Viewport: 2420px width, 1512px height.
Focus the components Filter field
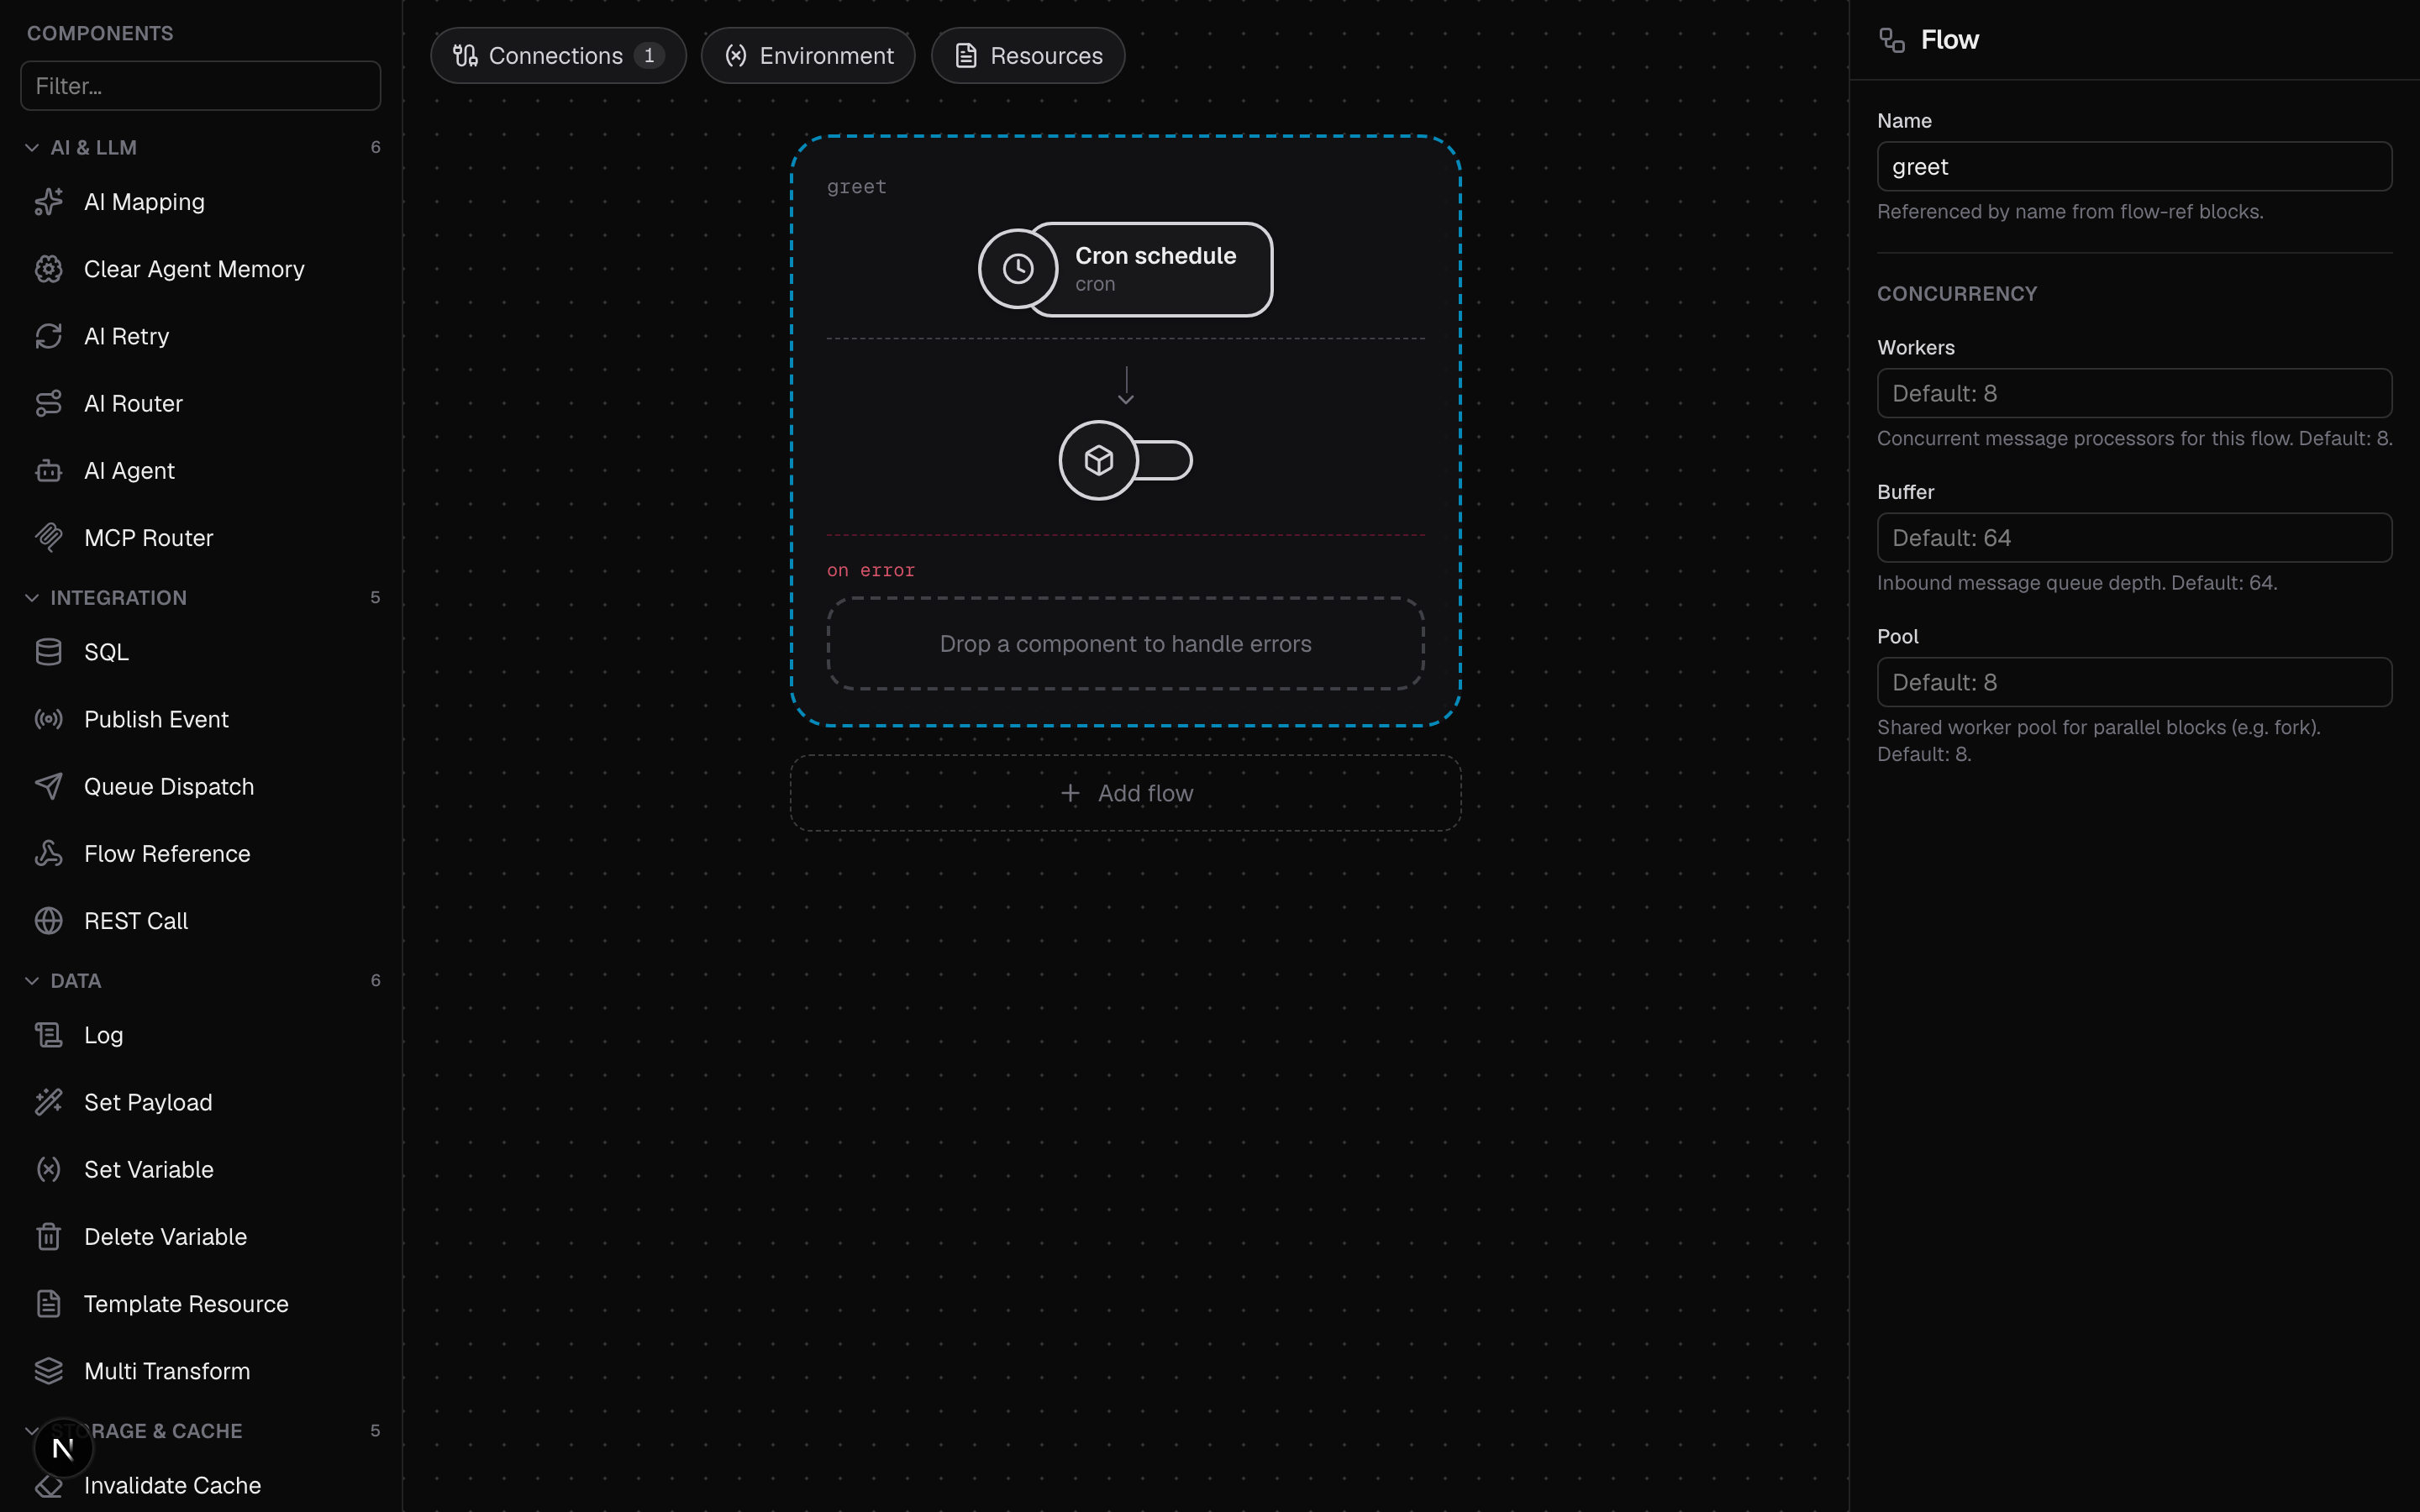pos(200,86)
